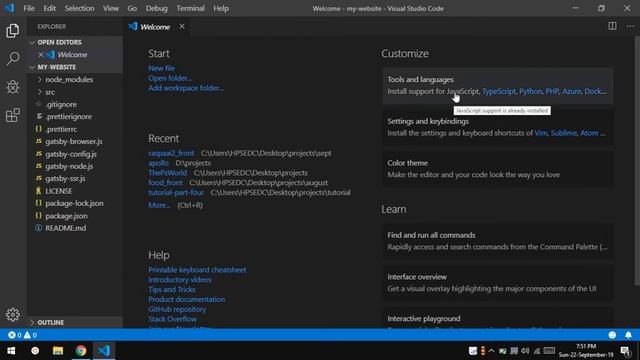Open the Color theme card
640x360 pixels.
point(498,169)
